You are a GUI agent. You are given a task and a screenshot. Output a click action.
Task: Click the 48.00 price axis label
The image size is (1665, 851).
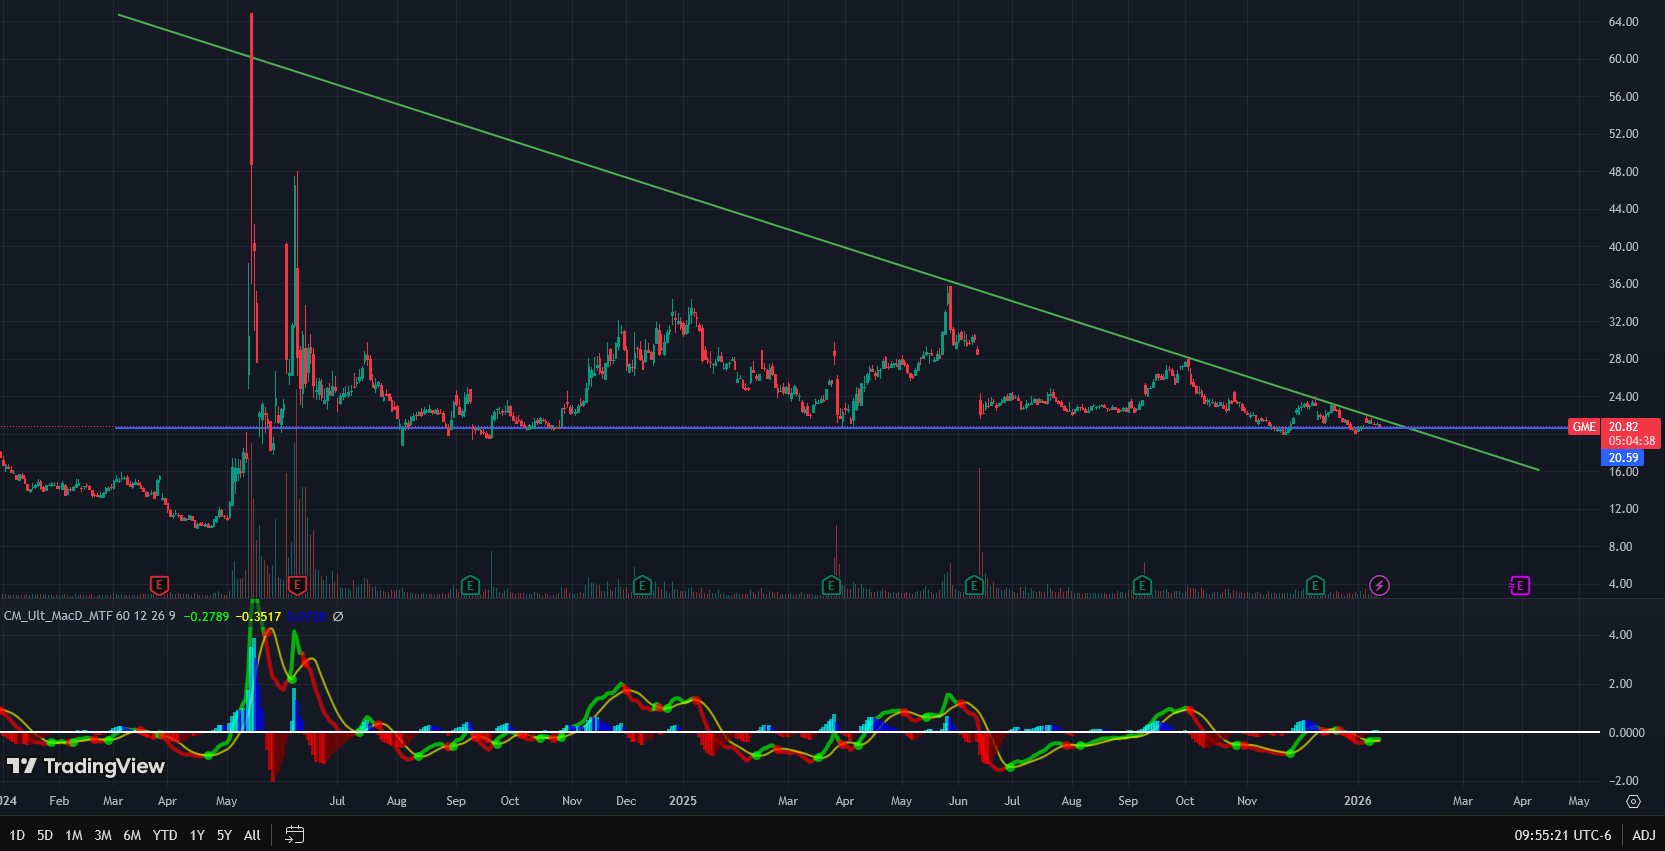1623,172
